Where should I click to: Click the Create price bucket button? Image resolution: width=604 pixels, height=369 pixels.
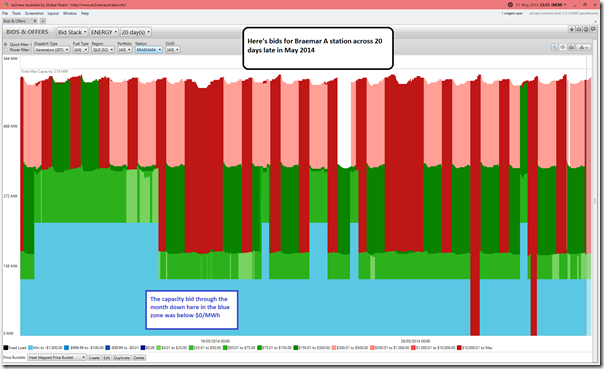94,358
